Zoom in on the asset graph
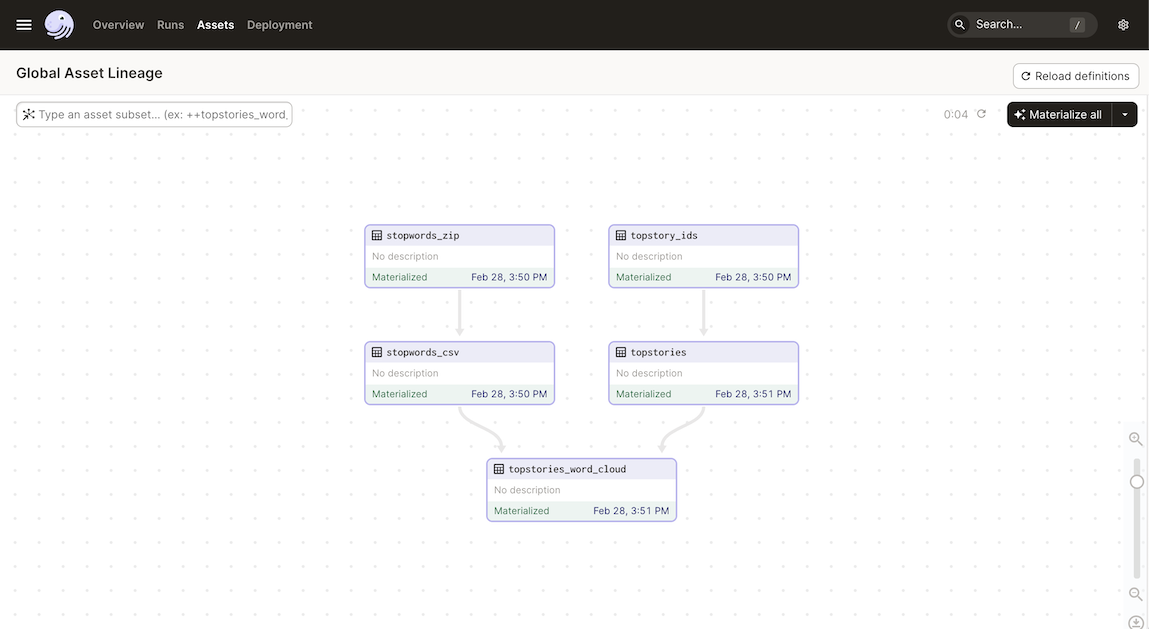 pos(1136,439)
